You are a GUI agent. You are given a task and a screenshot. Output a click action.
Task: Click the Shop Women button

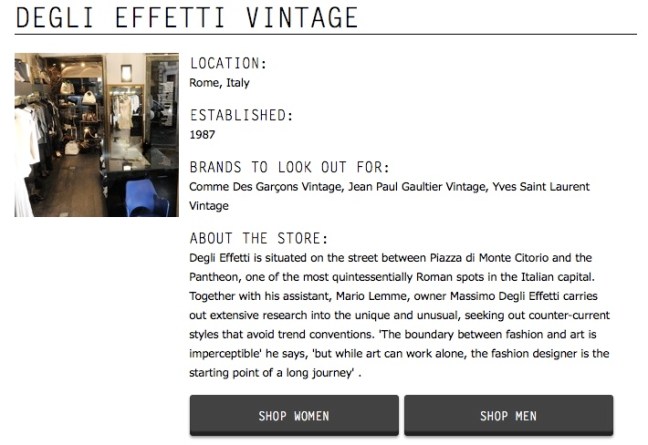[294, 416]
